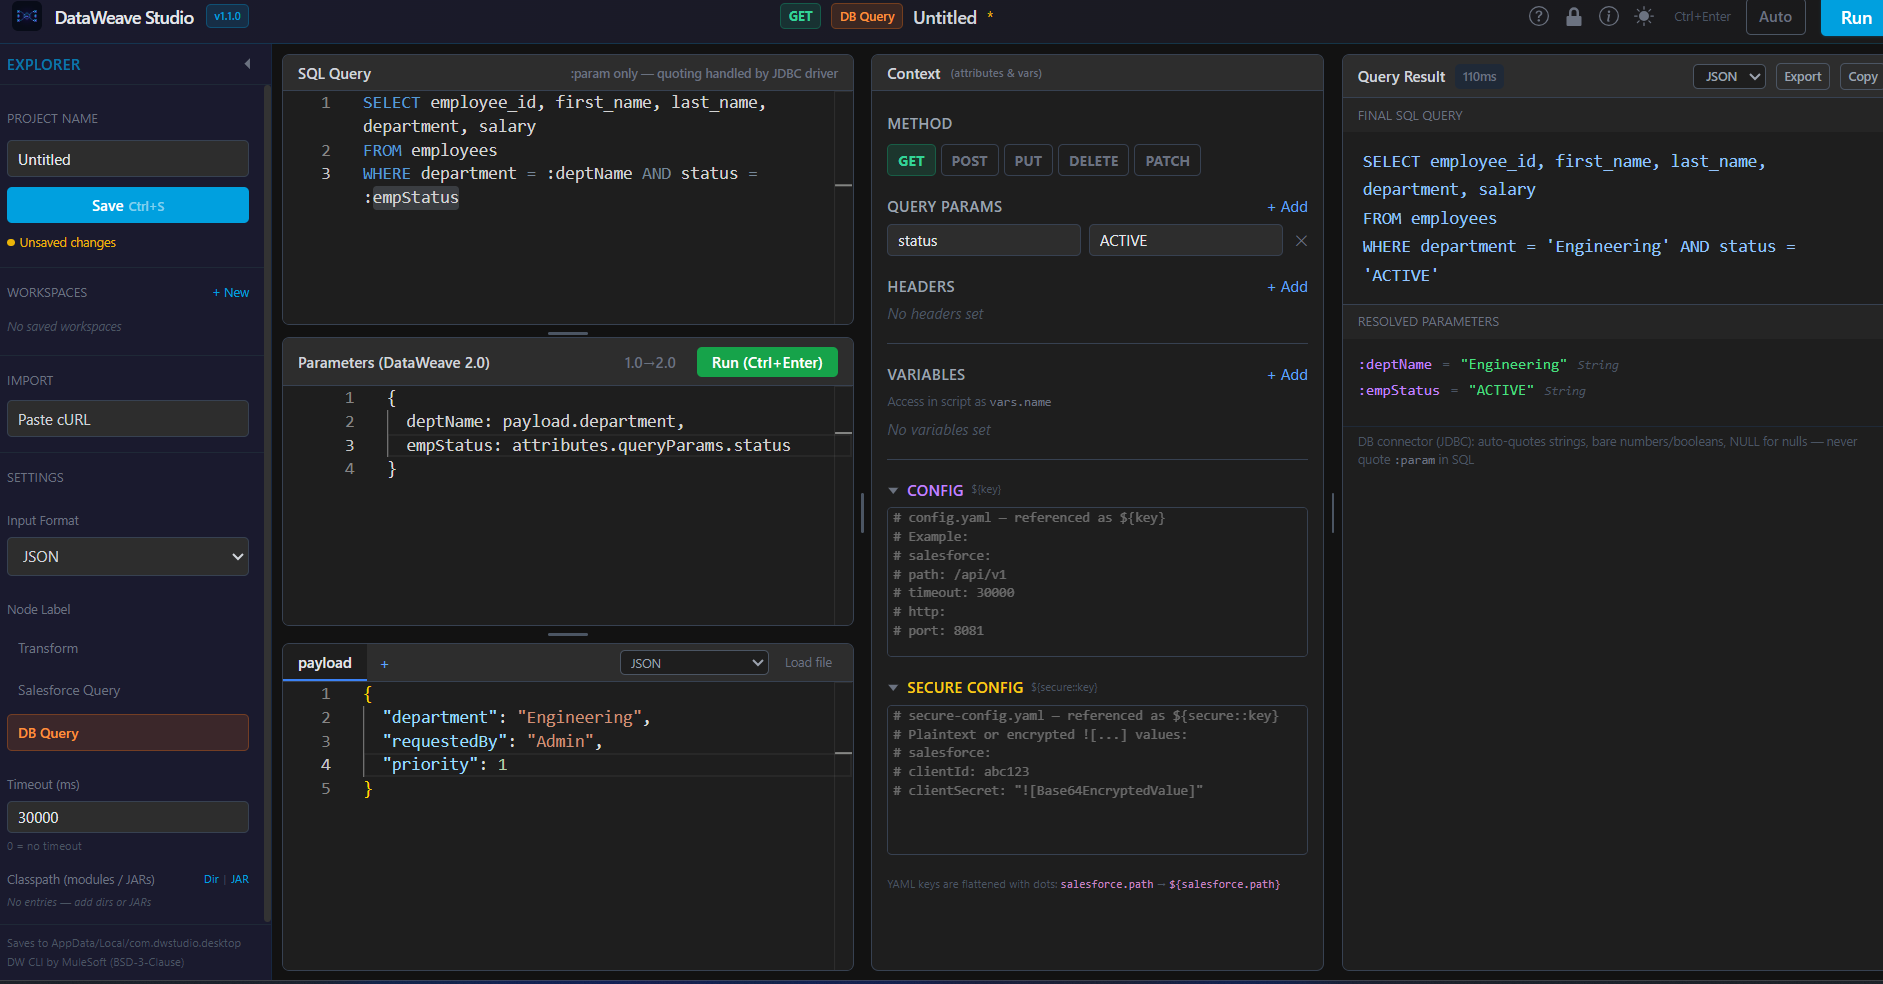Click the v1.1.0 version badge
The width and height of the screenshot is (1883, 984).
[227, 16]
